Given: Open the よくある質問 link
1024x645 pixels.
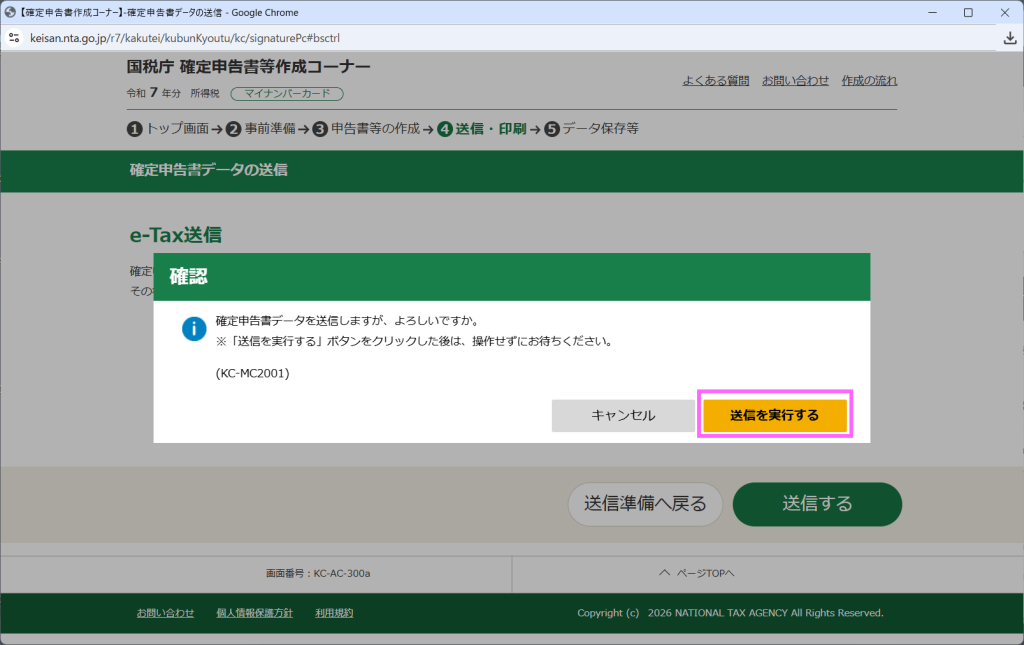Looking at the screenshot, I should click(x=715, y=81).
